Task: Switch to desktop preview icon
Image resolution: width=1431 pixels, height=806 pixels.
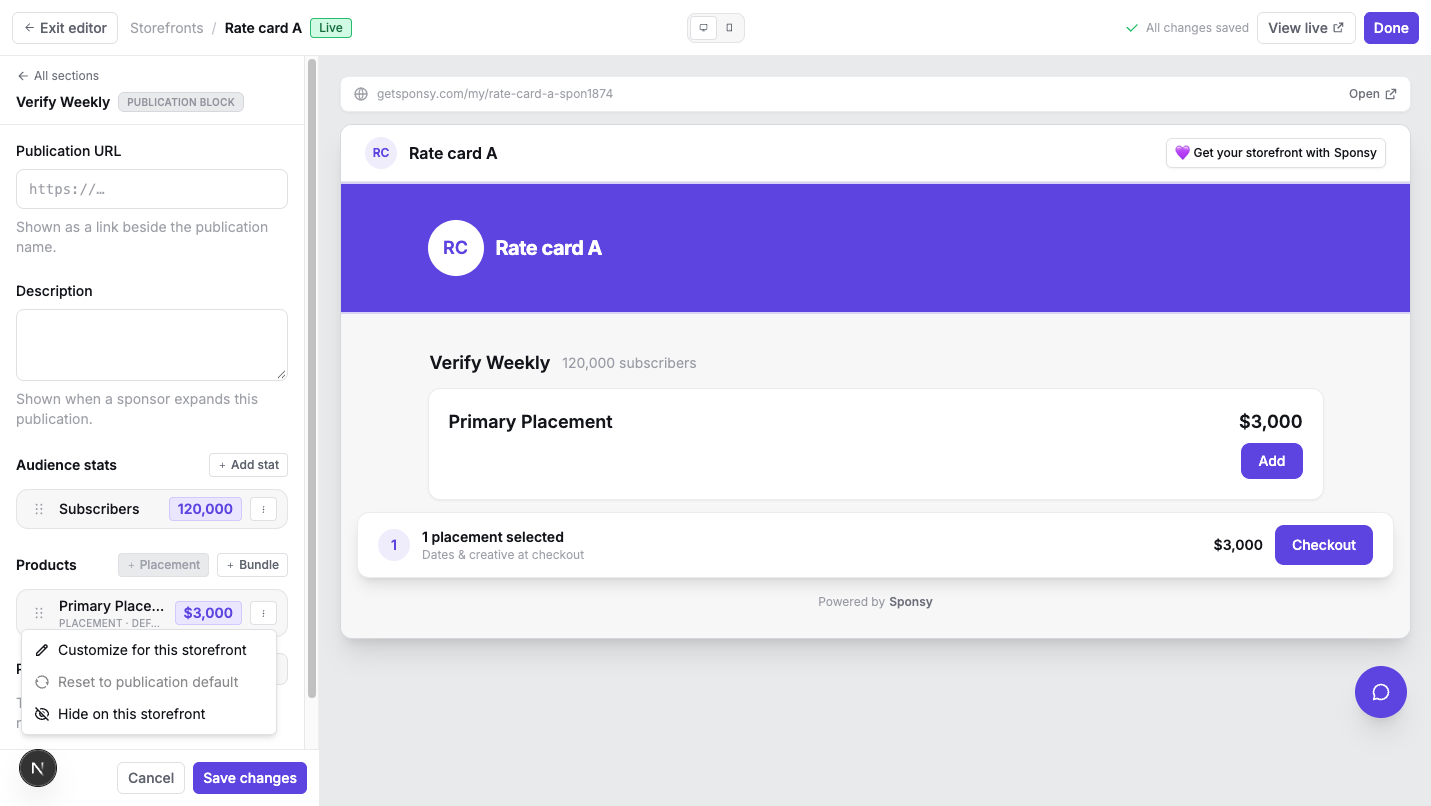Action: pyautogui.click(x=704, y=28)
